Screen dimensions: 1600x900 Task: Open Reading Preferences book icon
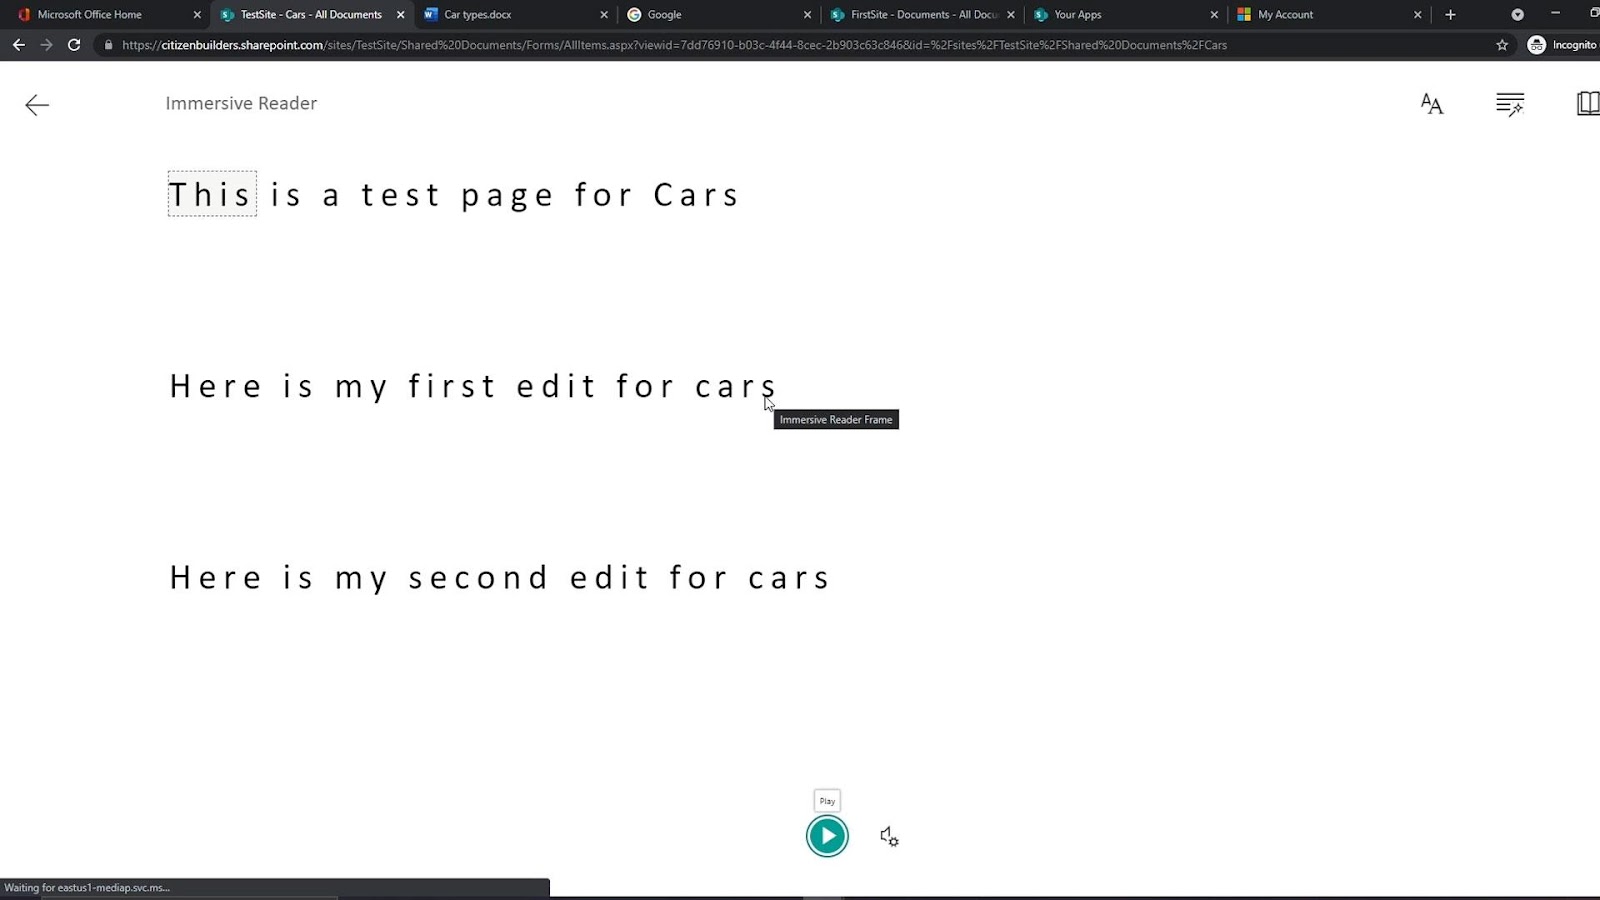[1588, 104]
